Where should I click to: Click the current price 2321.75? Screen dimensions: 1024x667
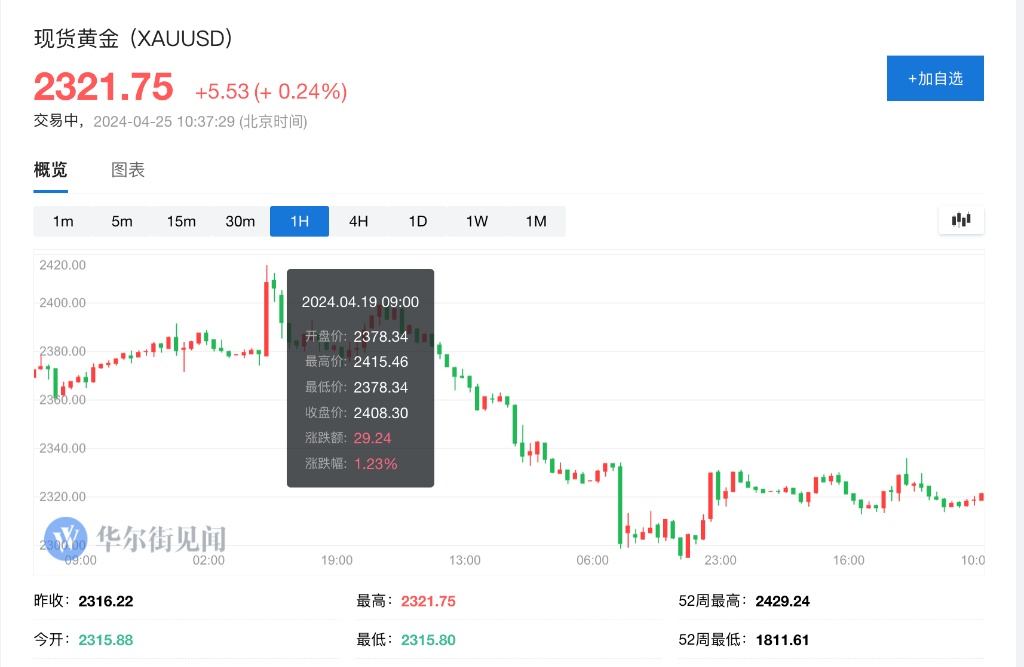tap(104, 88)
